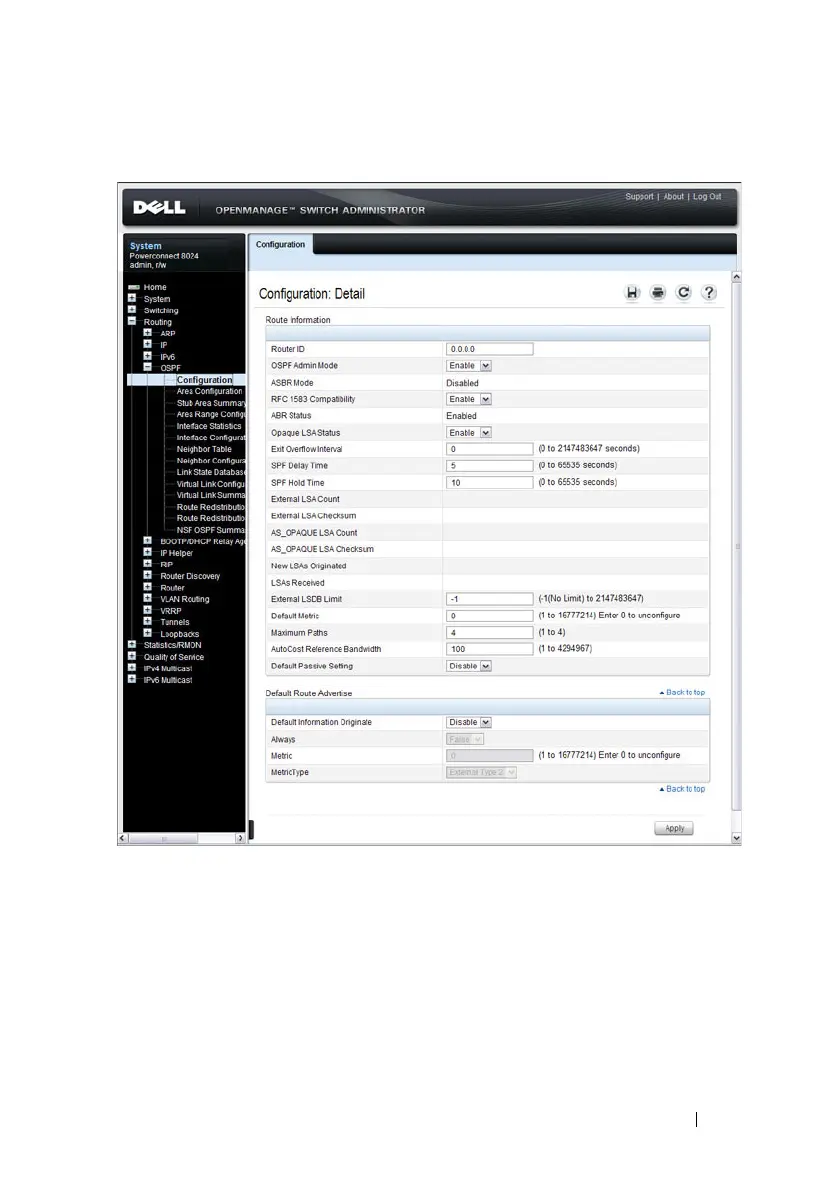Click the Save (disk) icon
Image resolution: width=840 pixels, height=1192 pixels.
click(x=632, y=293)
